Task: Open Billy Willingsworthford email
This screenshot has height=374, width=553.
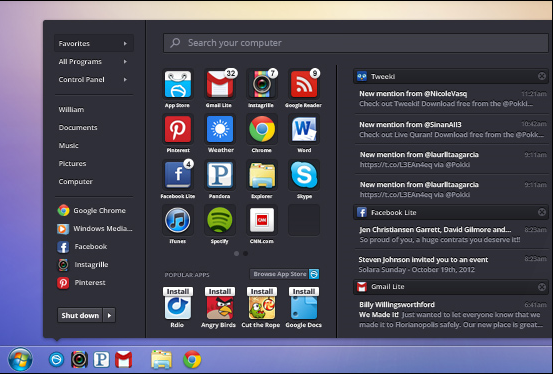Action: [x=452, y=314]
